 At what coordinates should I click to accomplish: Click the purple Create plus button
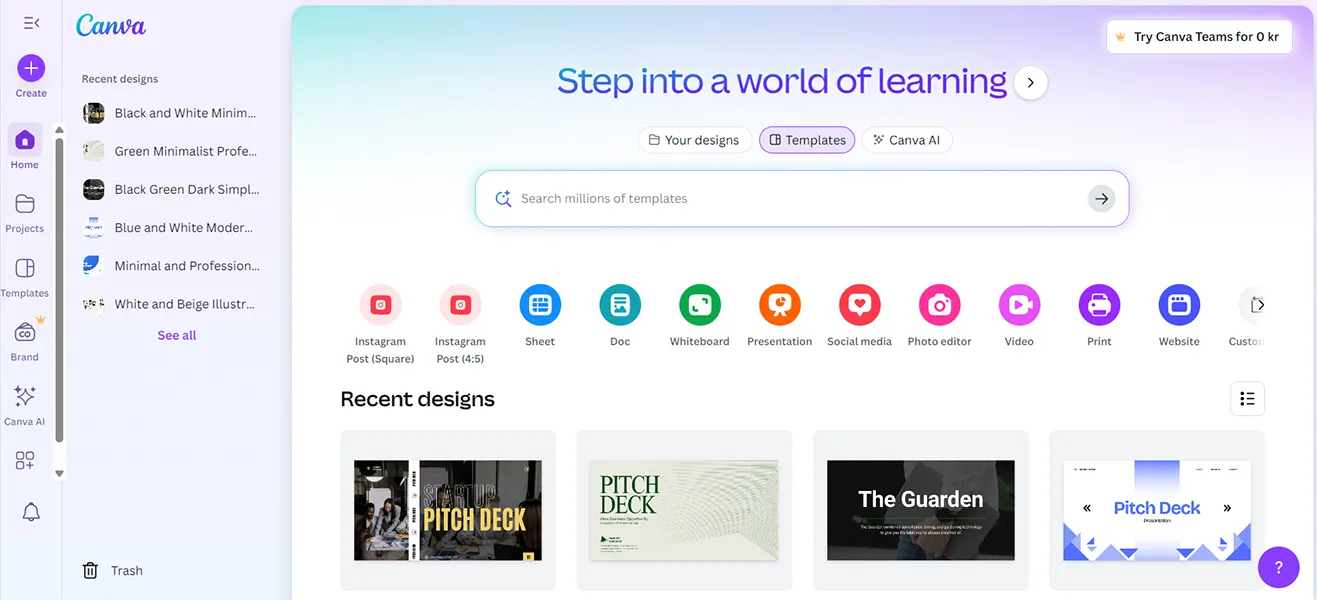[x=31, y=68]
